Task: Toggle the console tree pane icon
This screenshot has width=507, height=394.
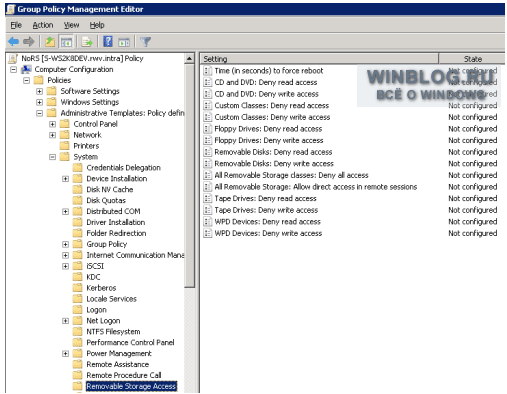Action: point(66,42)
